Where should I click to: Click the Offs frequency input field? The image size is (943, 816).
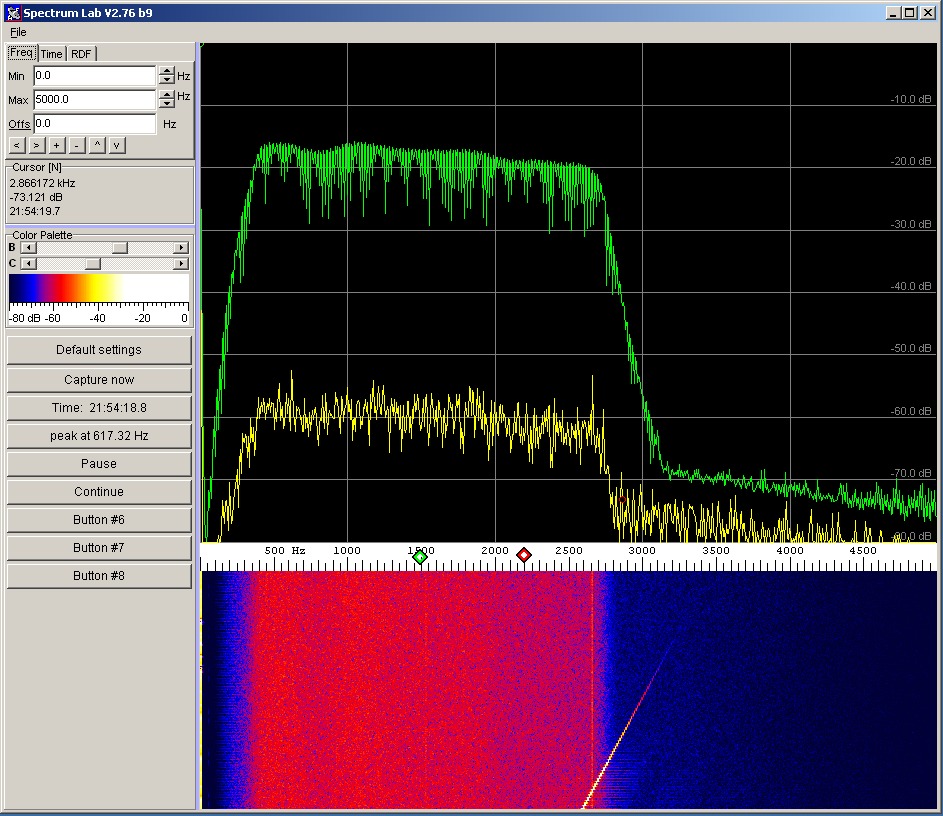click(x=94, y=124)
